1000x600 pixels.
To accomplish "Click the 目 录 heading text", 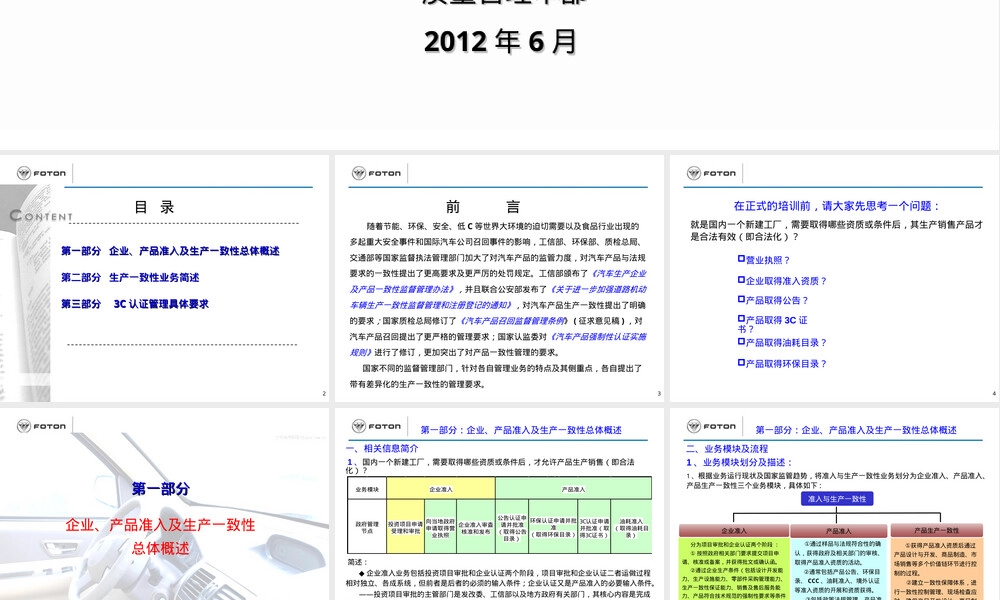I will (154, 207).
